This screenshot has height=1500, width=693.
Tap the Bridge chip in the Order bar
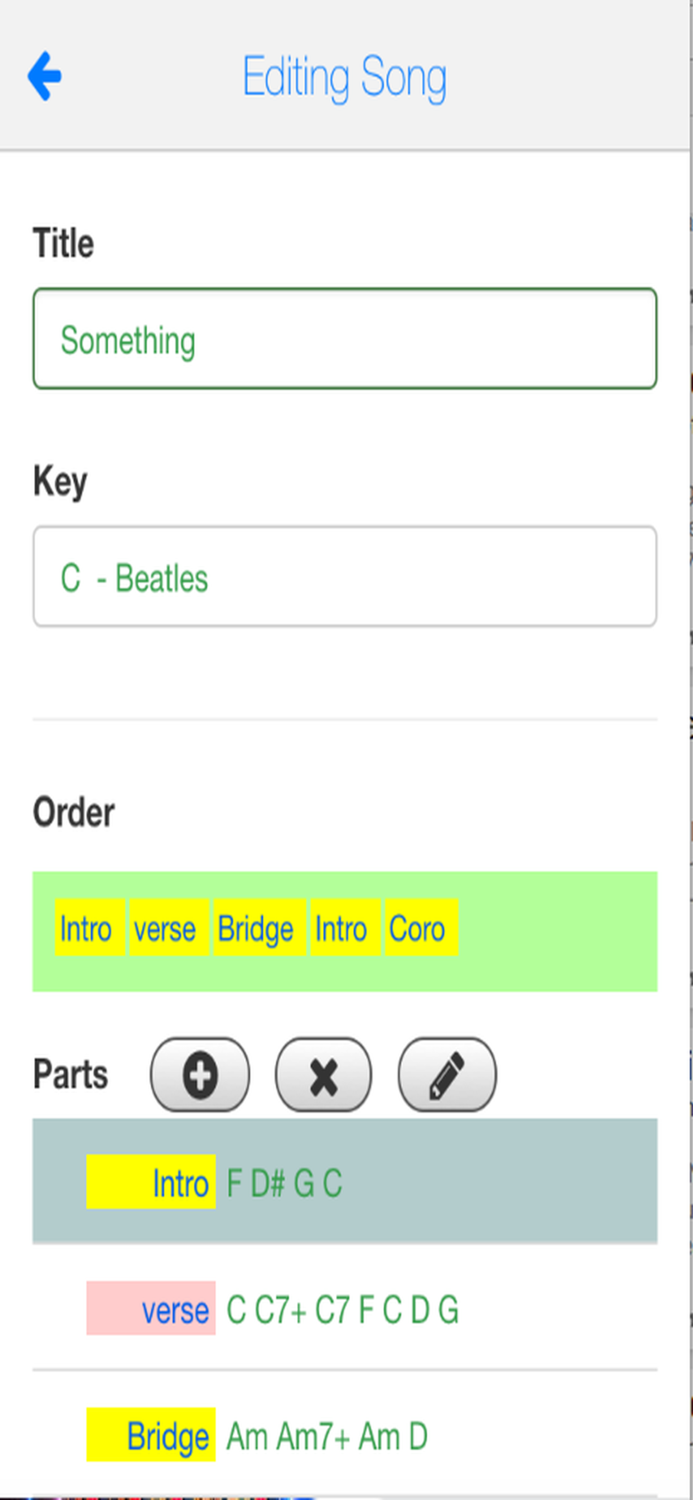point(256,928)
